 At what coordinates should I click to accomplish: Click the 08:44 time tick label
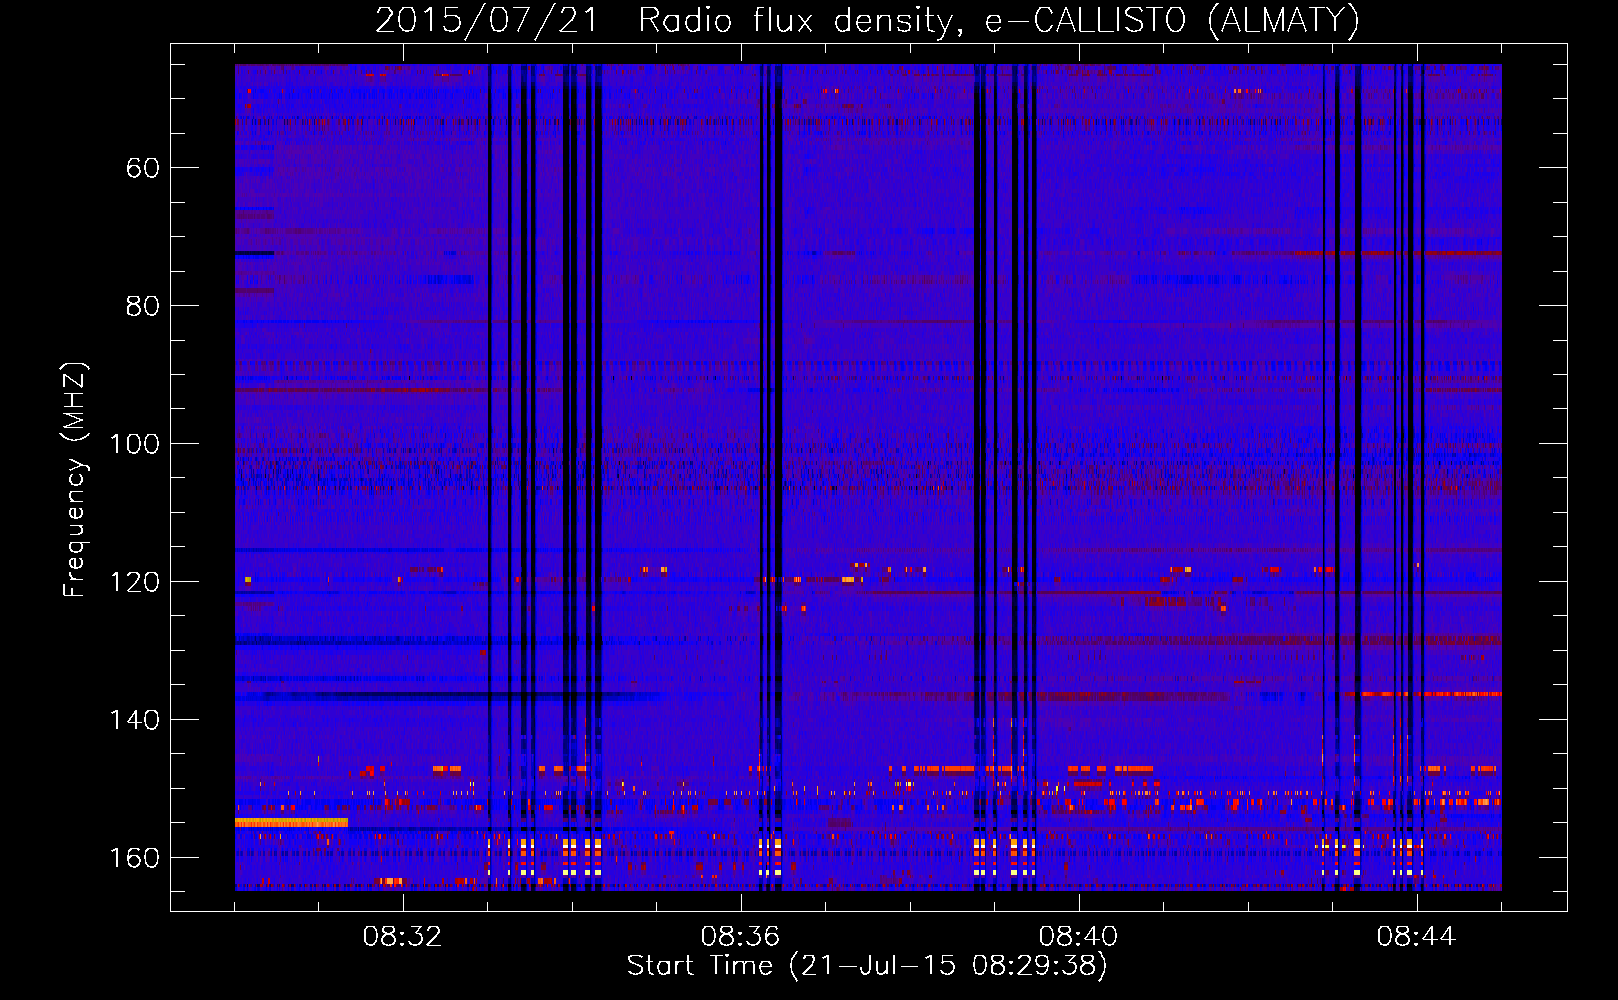[1416, 937]
